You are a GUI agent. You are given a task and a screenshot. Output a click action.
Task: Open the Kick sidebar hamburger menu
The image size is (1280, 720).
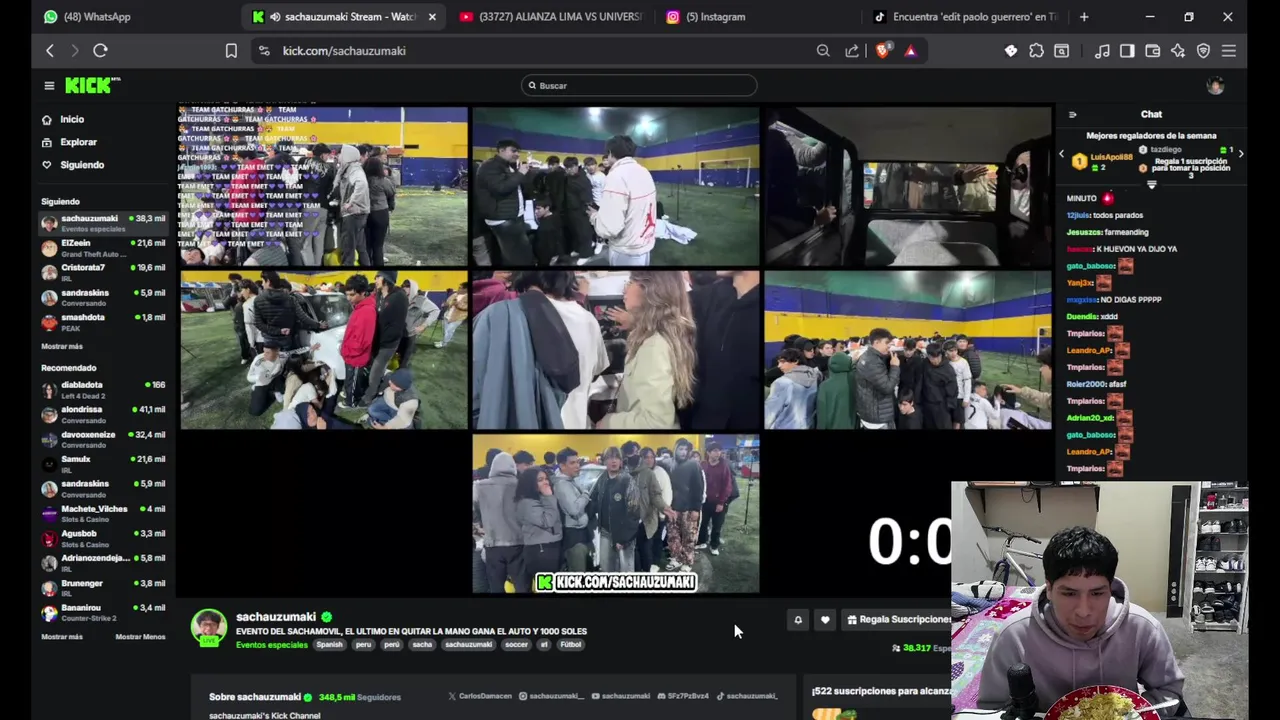[49, 86]
